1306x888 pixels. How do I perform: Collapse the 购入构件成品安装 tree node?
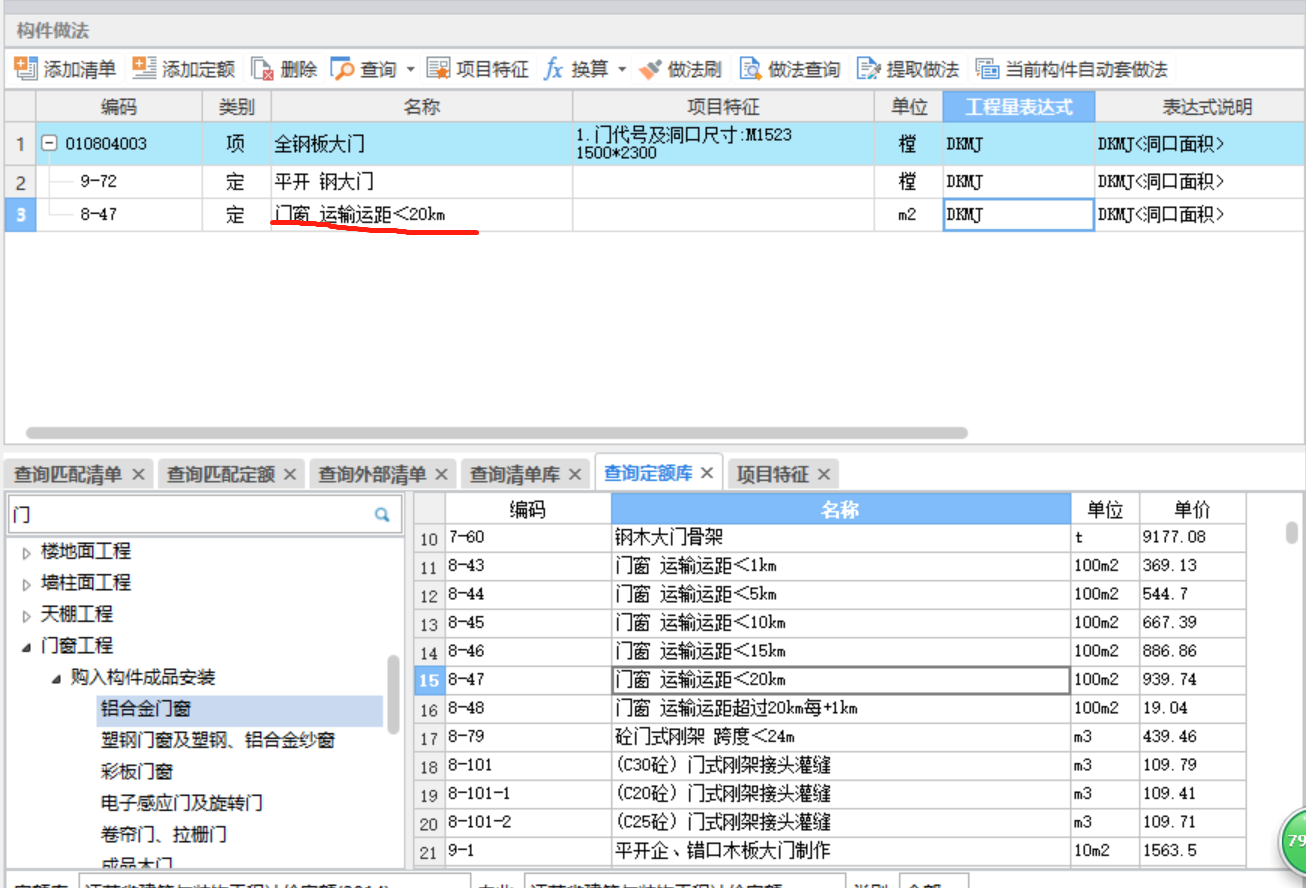pos(57,678)
